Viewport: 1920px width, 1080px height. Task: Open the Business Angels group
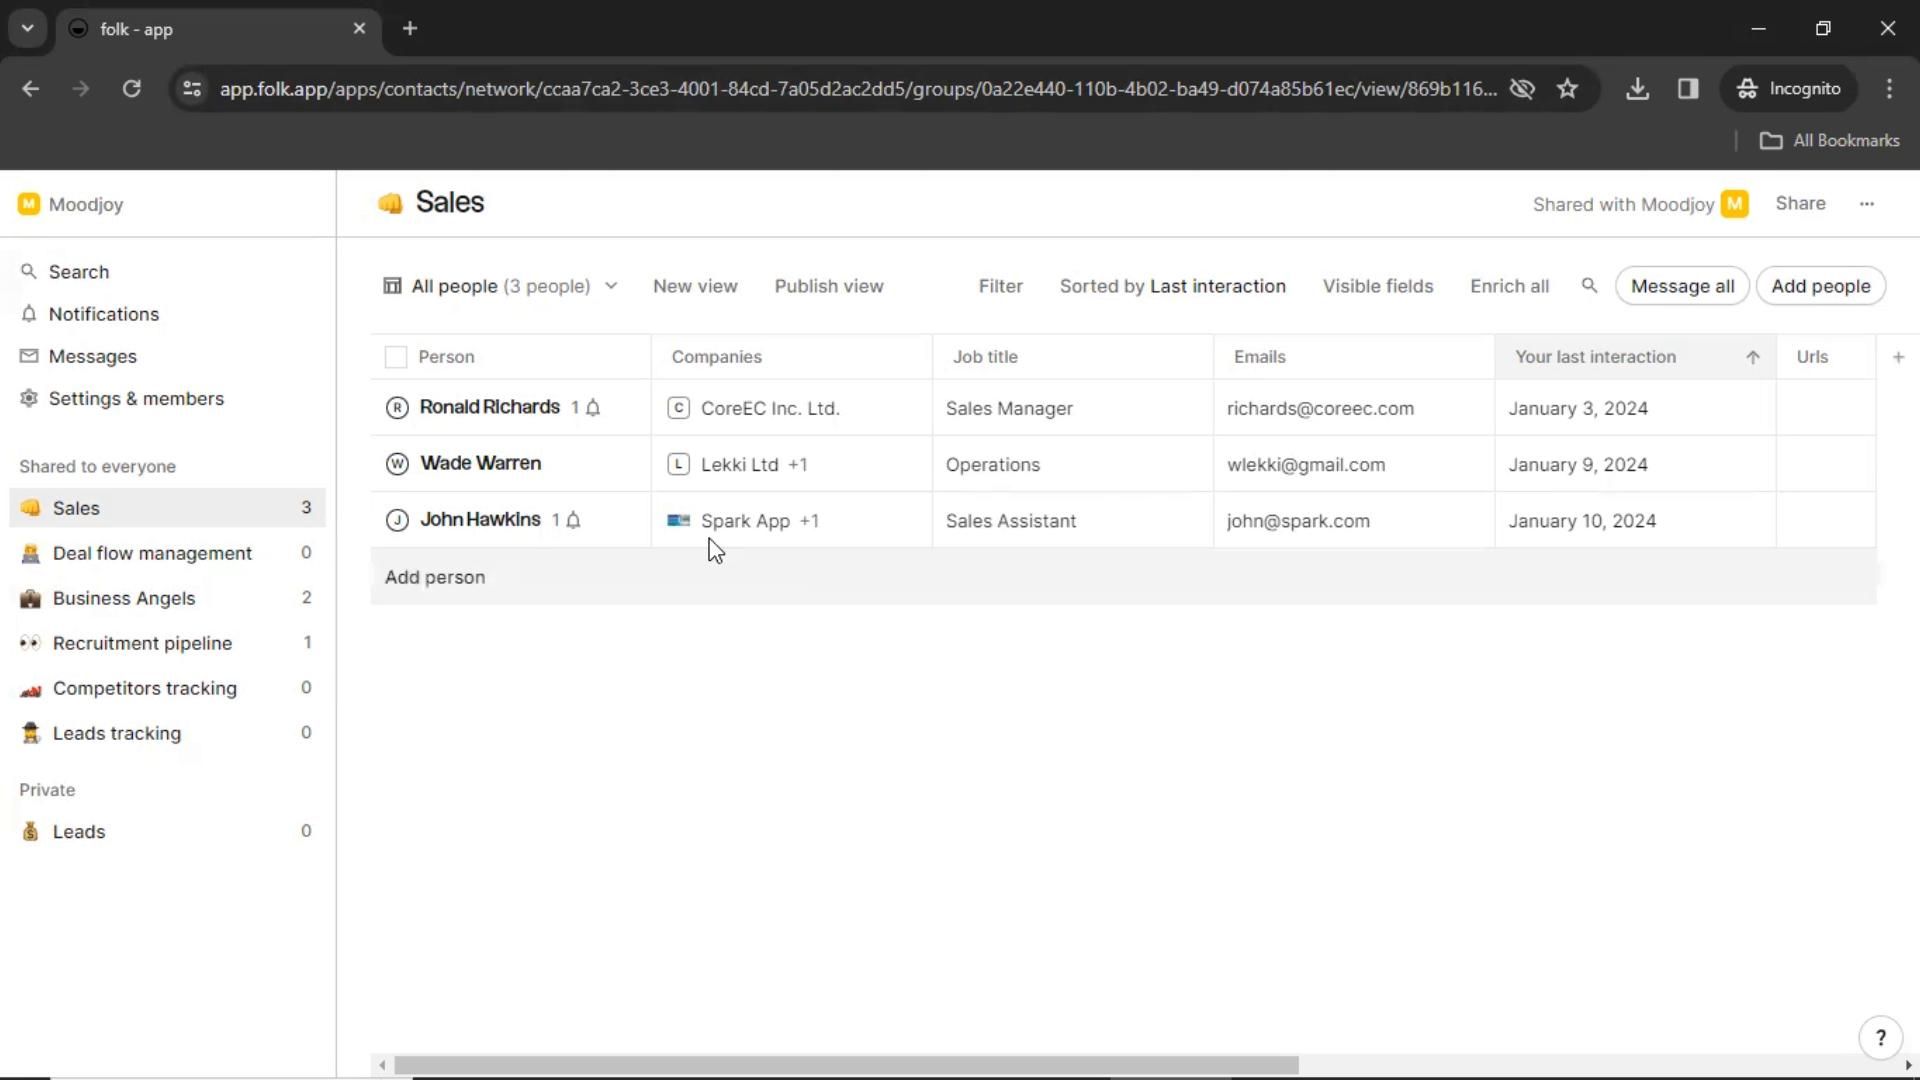(x=124, y=598)
